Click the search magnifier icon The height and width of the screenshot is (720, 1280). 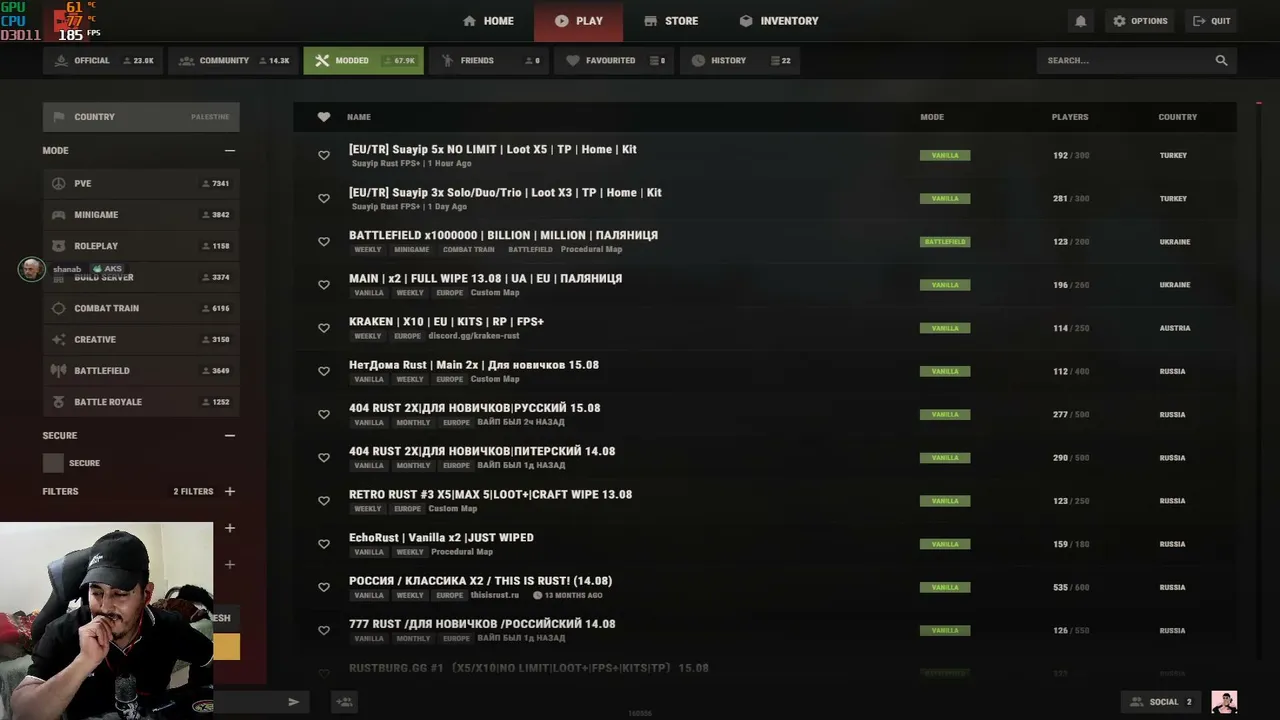click(x=1221, y=61)
